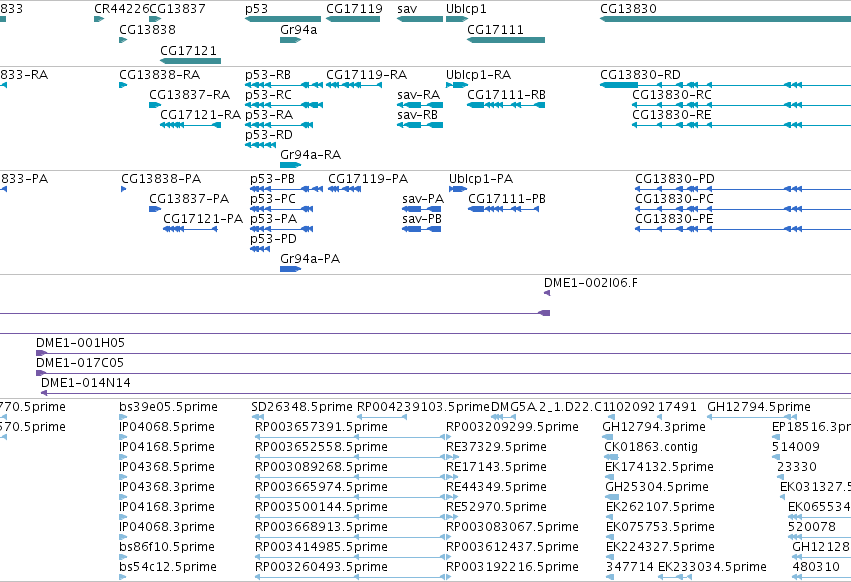Open the CG17111 gene label
Screen dimensions: 851x582
[x=495, y=30]
